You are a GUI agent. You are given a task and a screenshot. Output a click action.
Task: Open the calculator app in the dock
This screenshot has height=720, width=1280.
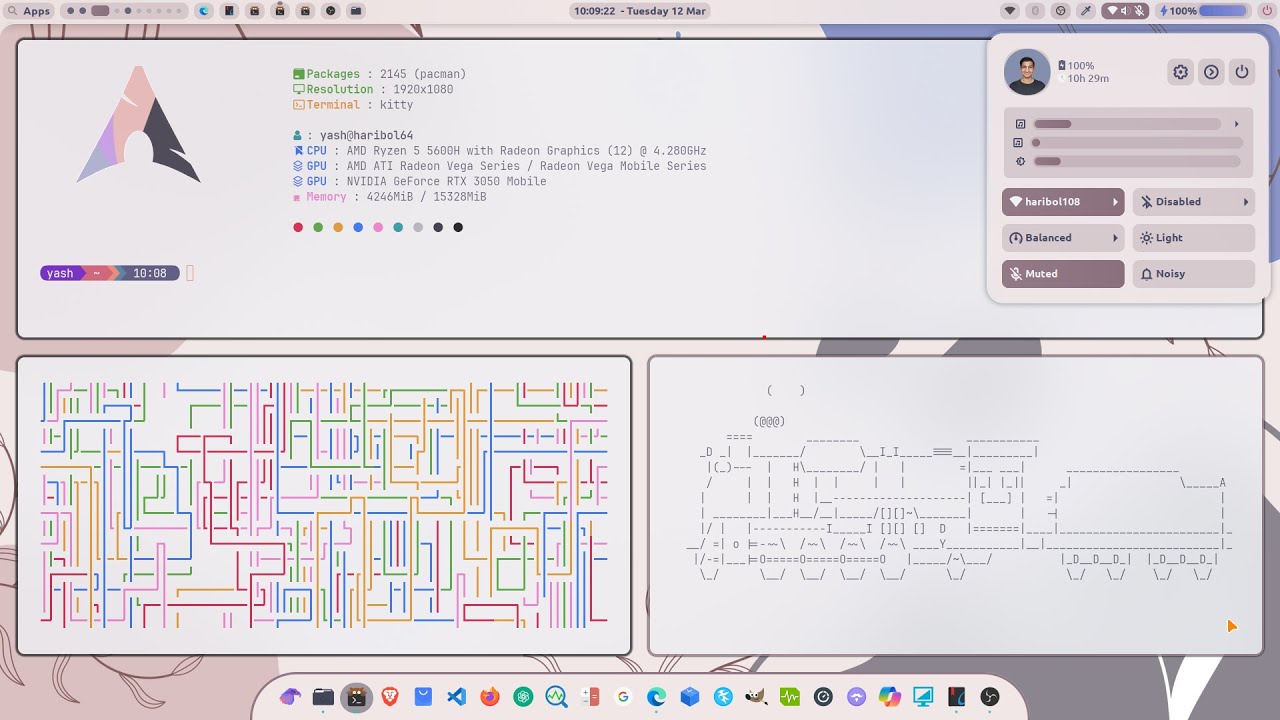pos(589,697)
